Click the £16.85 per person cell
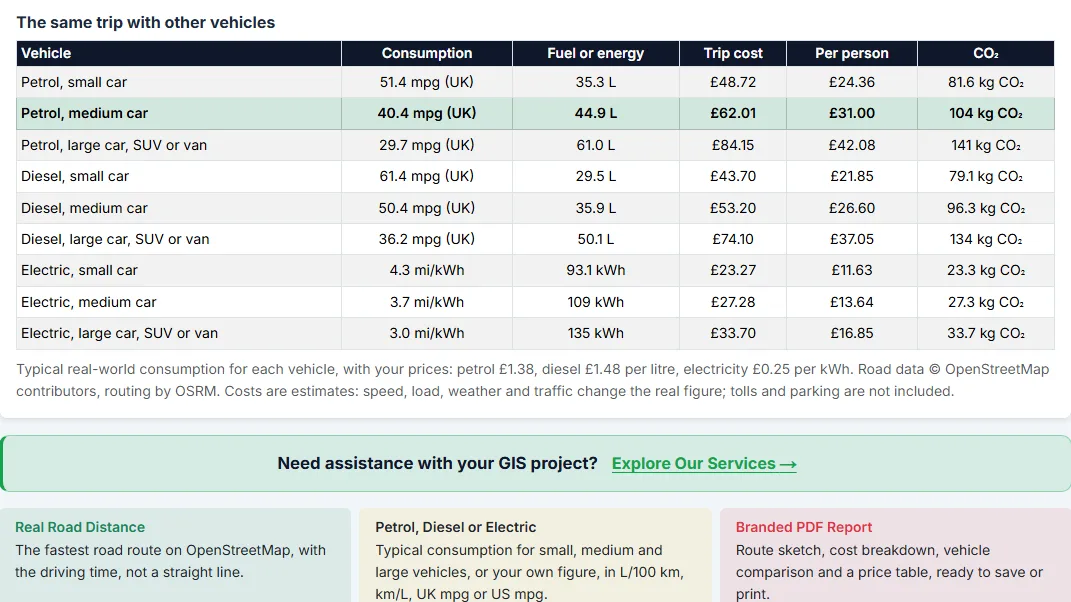The image size is (1071, 602). pos(852,333)
